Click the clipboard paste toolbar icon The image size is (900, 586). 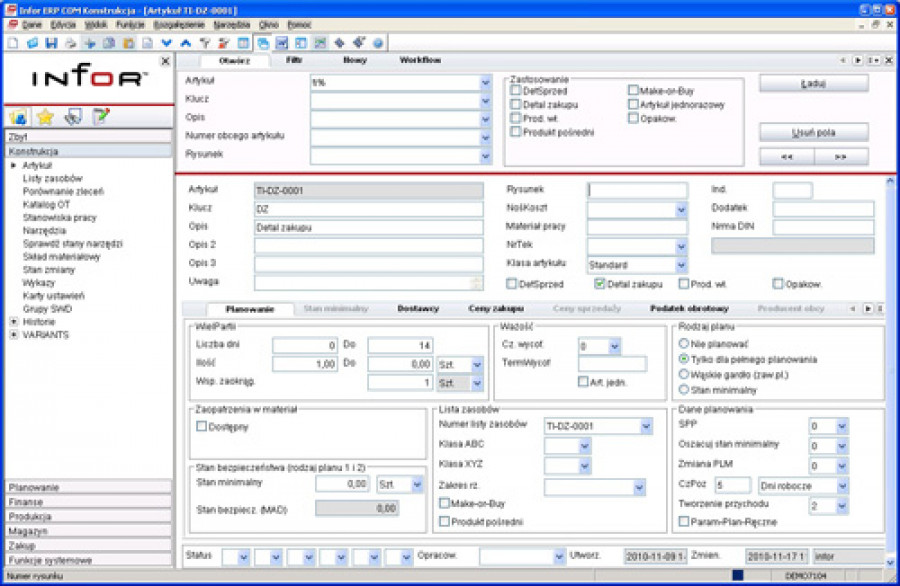(129, 43)
